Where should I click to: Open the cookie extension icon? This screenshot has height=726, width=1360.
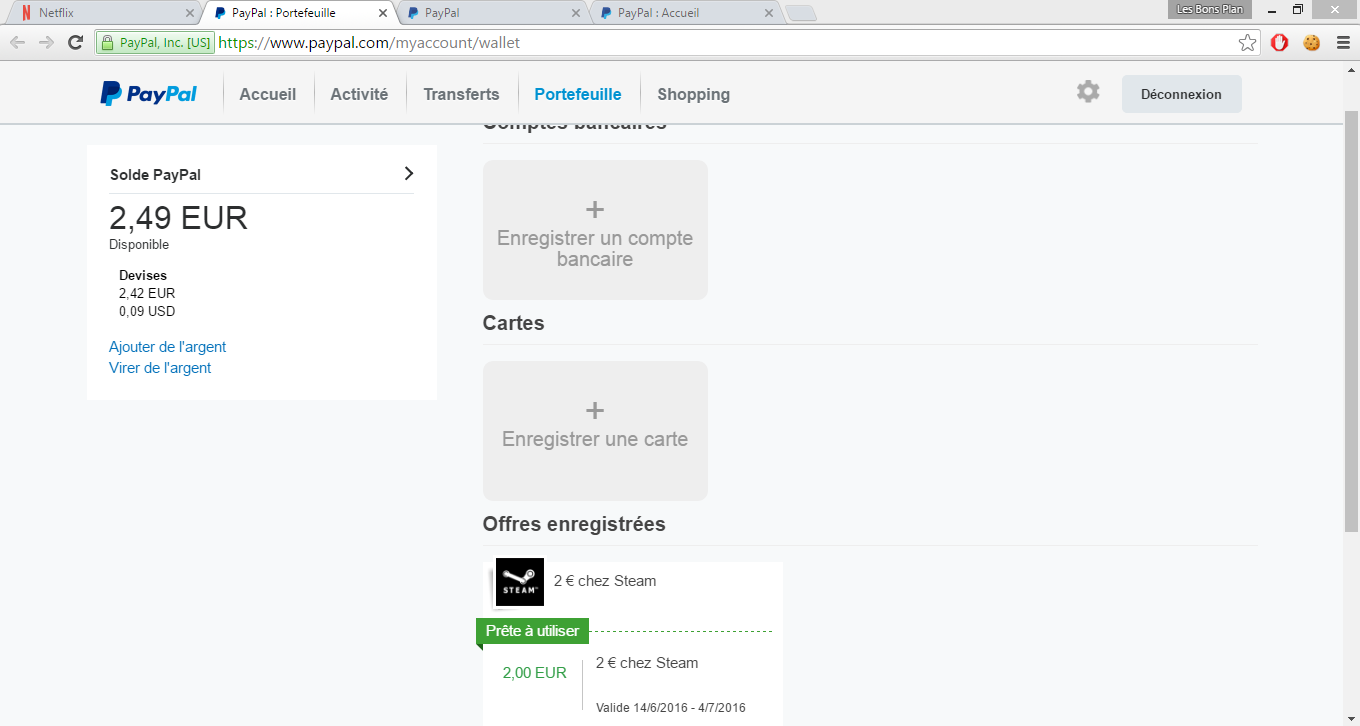click(x=1311, y=43)
